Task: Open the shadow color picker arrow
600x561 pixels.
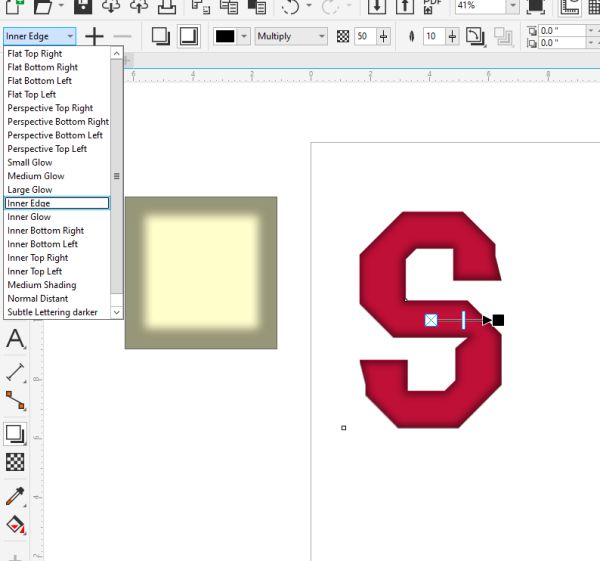Action: (x=243, y=36)
